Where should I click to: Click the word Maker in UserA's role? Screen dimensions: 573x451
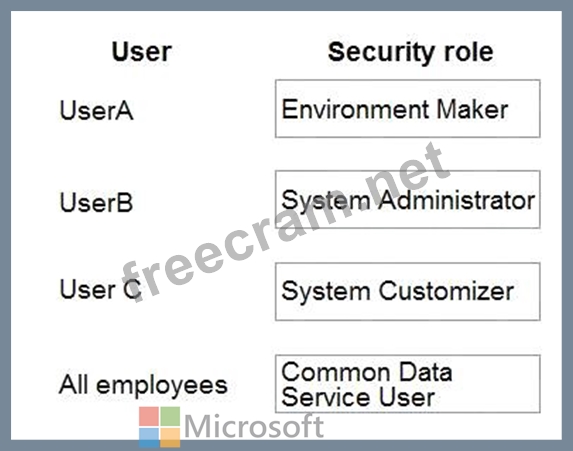point(472,109)
